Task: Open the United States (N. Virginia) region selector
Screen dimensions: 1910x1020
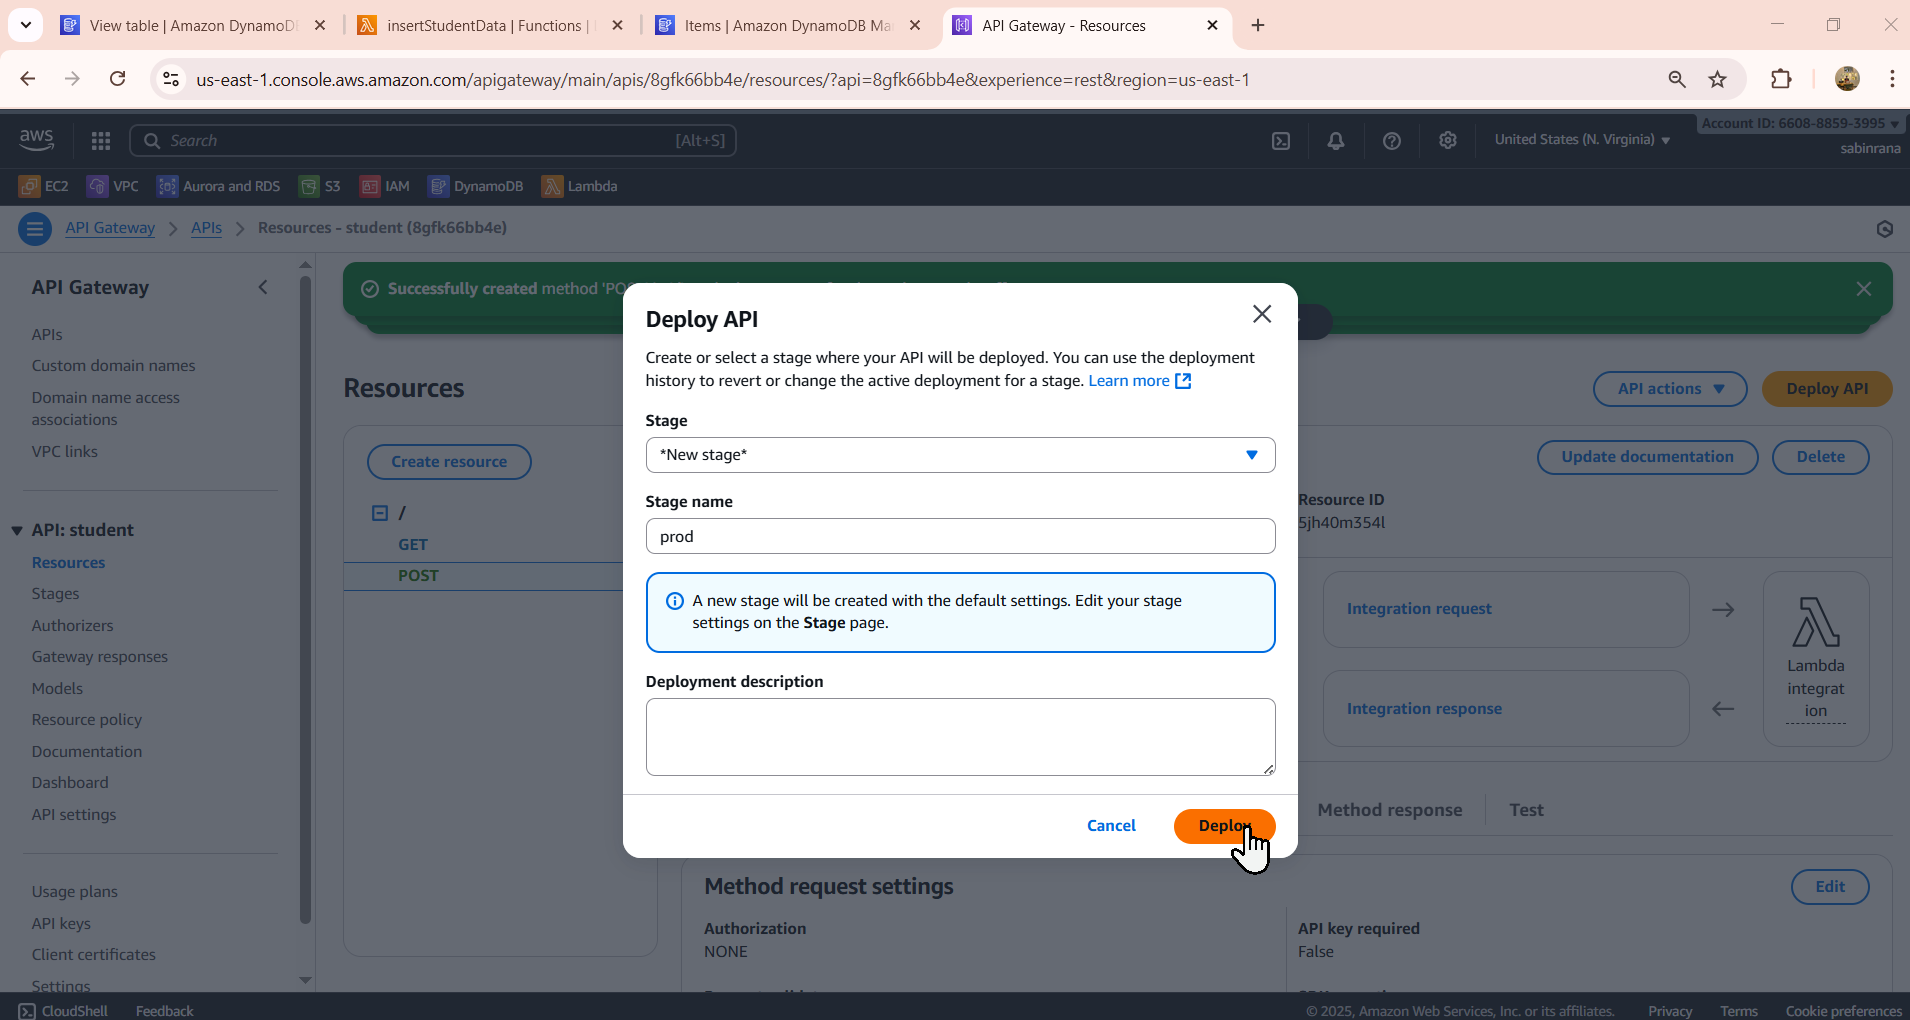Action: coord(1582,140)
